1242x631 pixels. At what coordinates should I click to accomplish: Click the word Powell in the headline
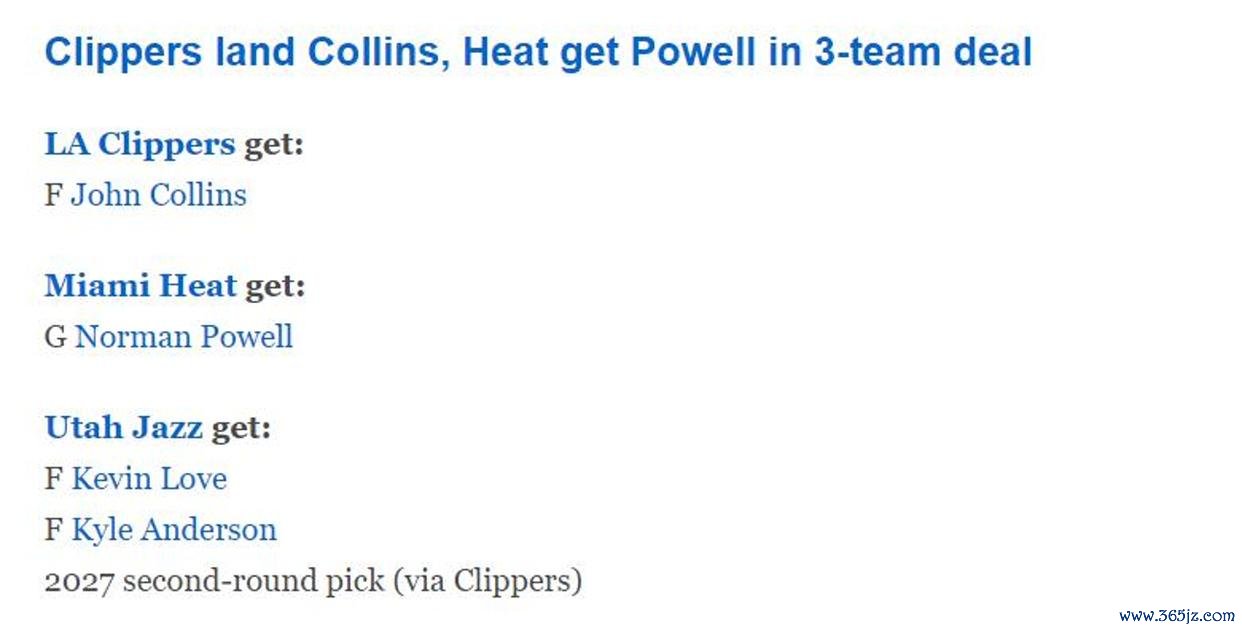692,53
